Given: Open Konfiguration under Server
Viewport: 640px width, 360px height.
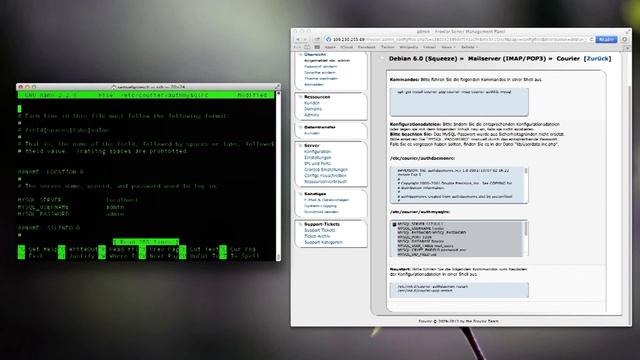Looking at the screenshot, I should pyautogui.click(x=318, y=151).
